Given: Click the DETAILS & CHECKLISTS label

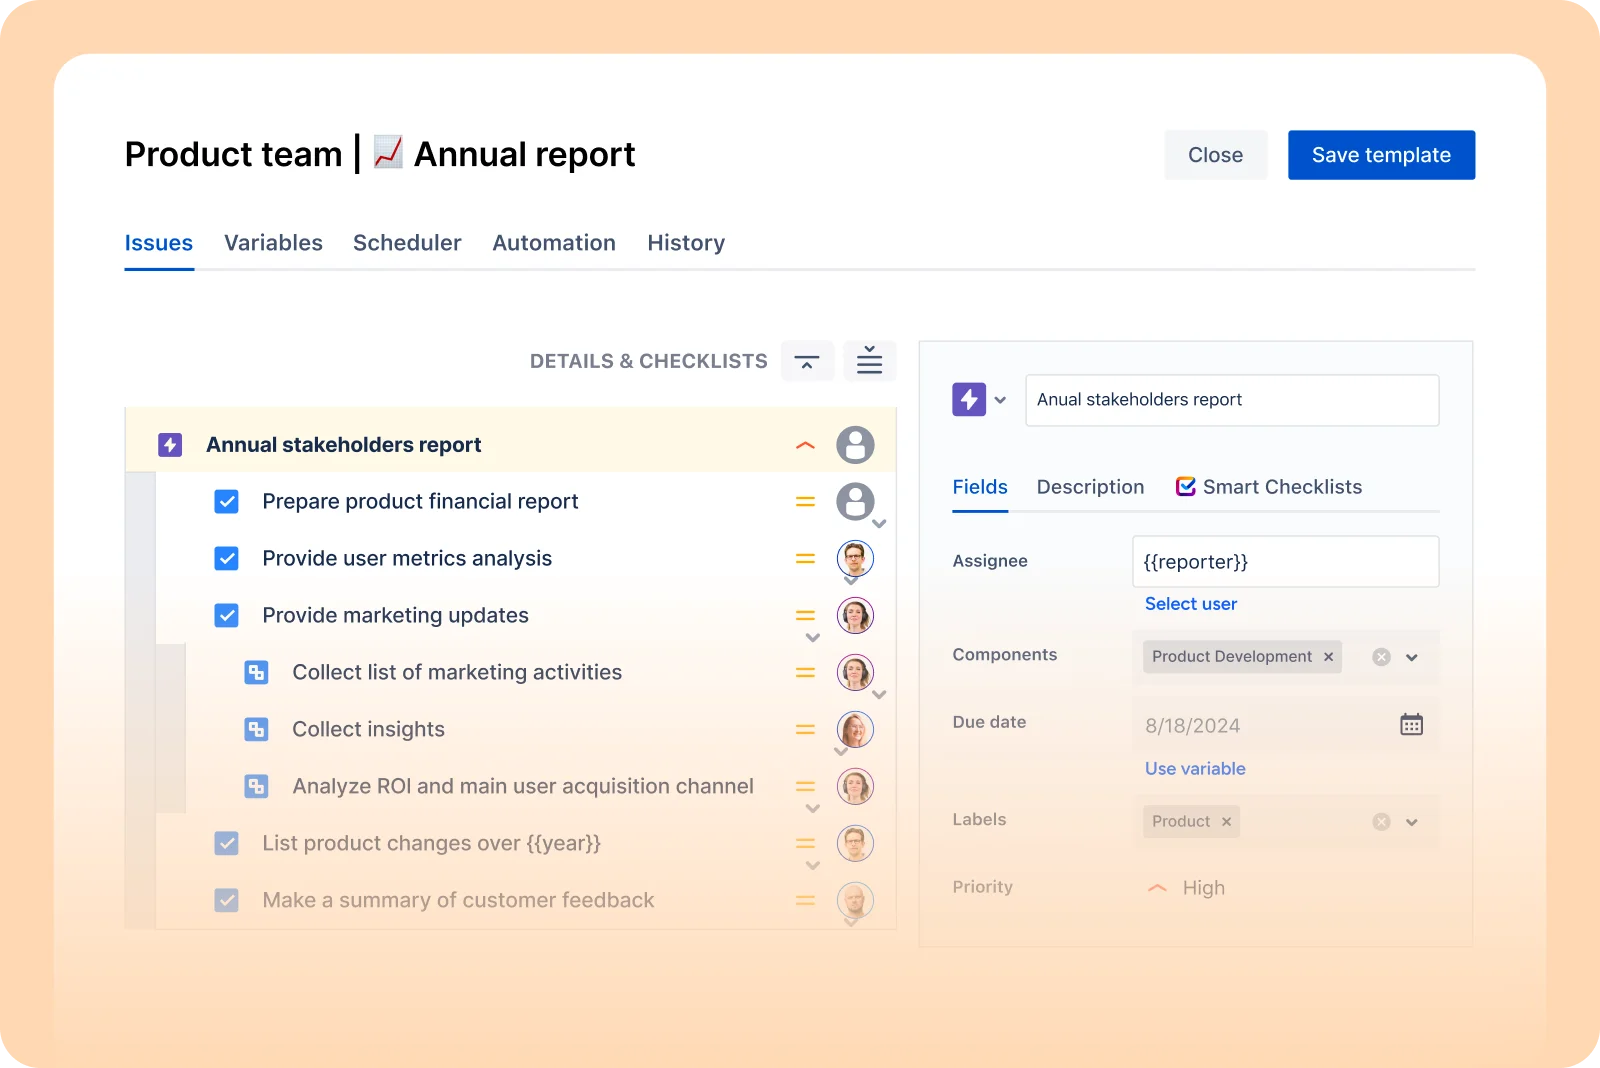Looking at the screenshot, I should [649, 361].
